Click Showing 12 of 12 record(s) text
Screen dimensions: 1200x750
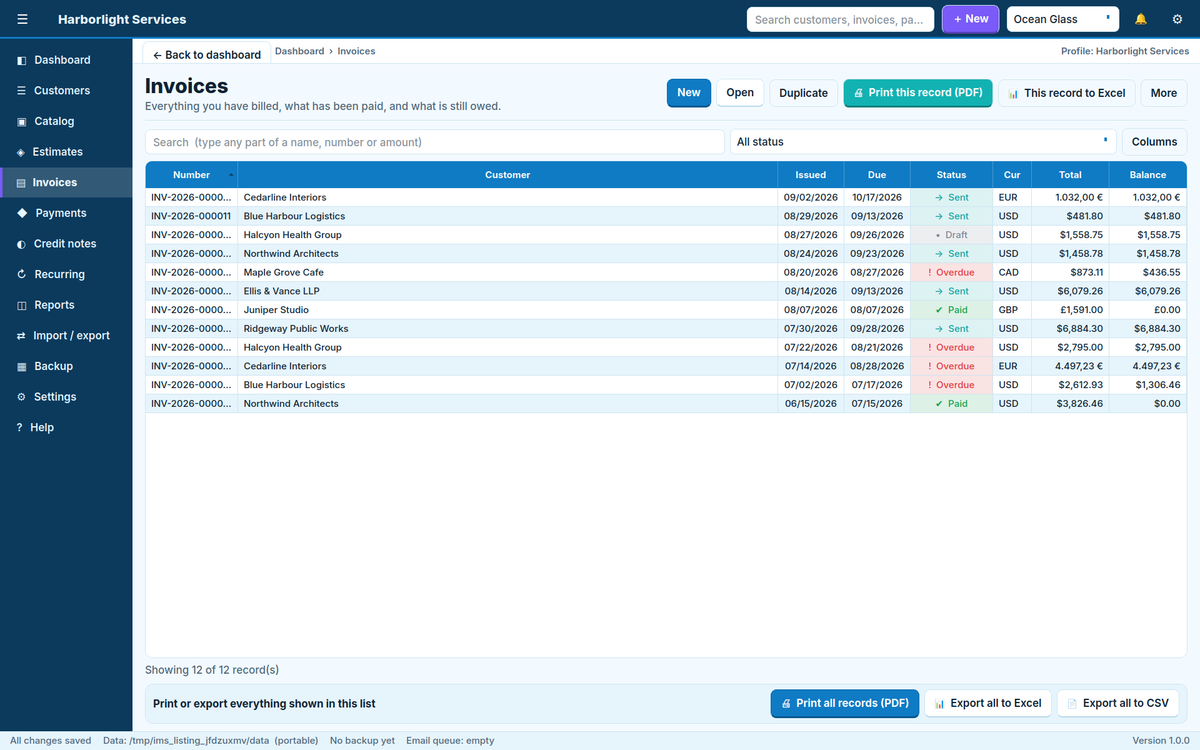(x=212, y=670)
